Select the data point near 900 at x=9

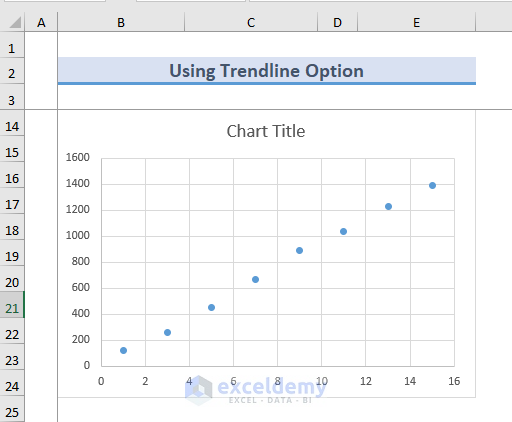pyautogui.click(x=299, y=250)
